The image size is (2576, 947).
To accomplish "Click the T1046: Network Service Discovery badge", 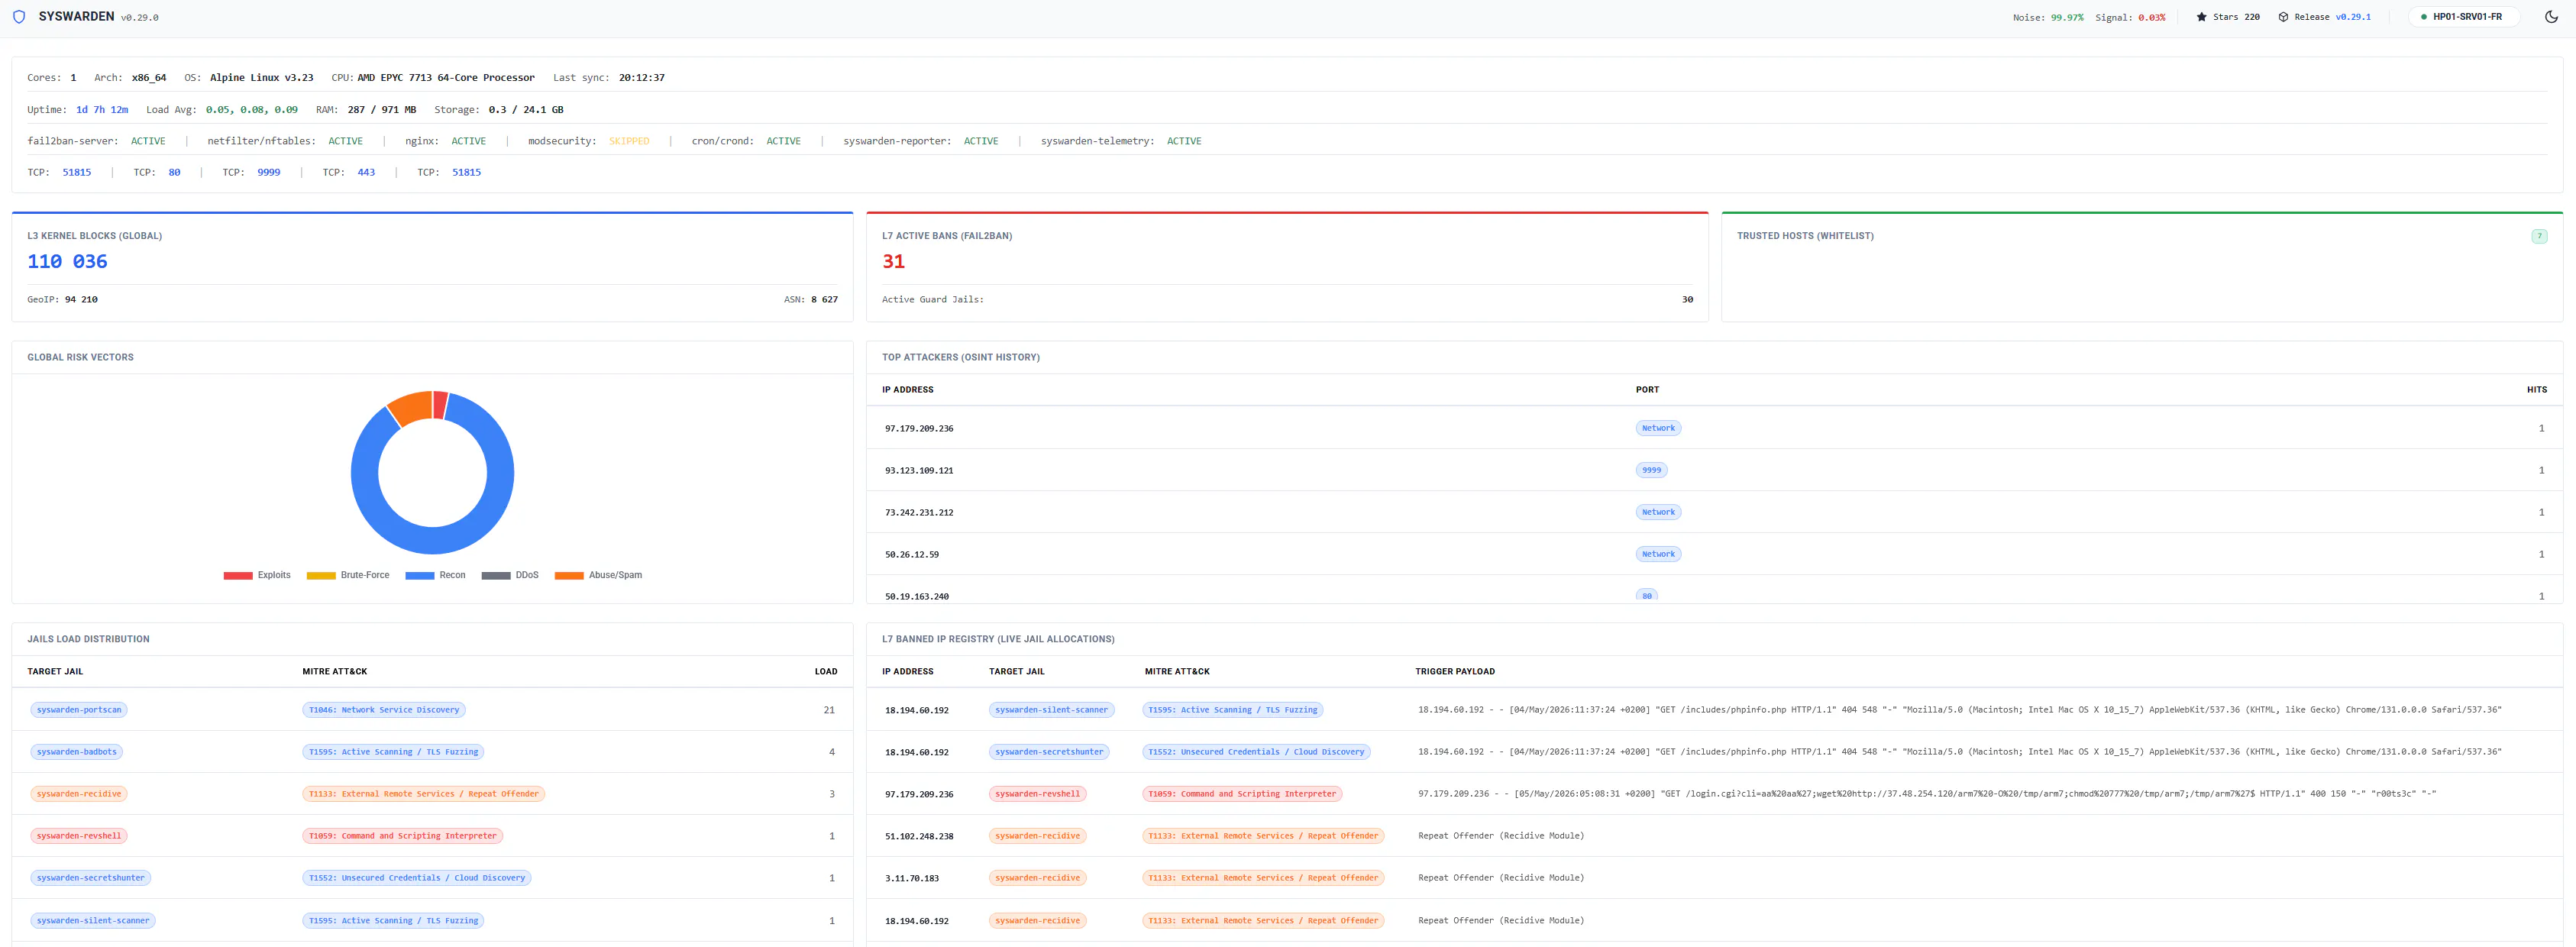I will 384,710.
